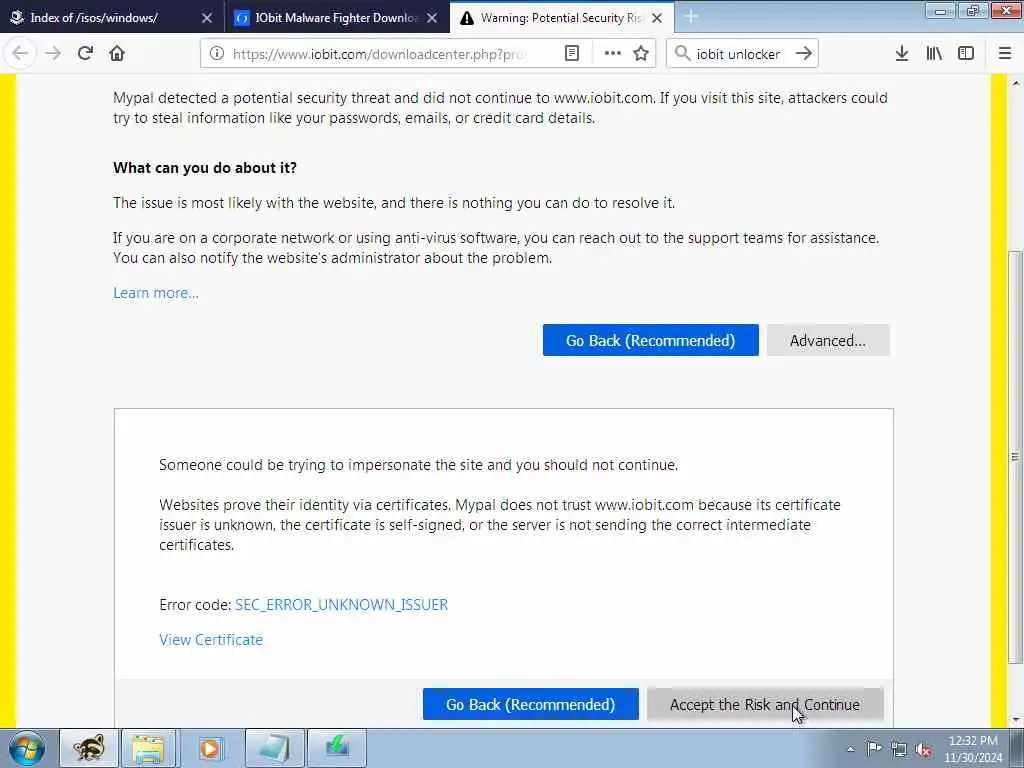This screenshot has height=768, width=1024.
Task: Bookmark this page with the star icon
Action: point(641,54)
